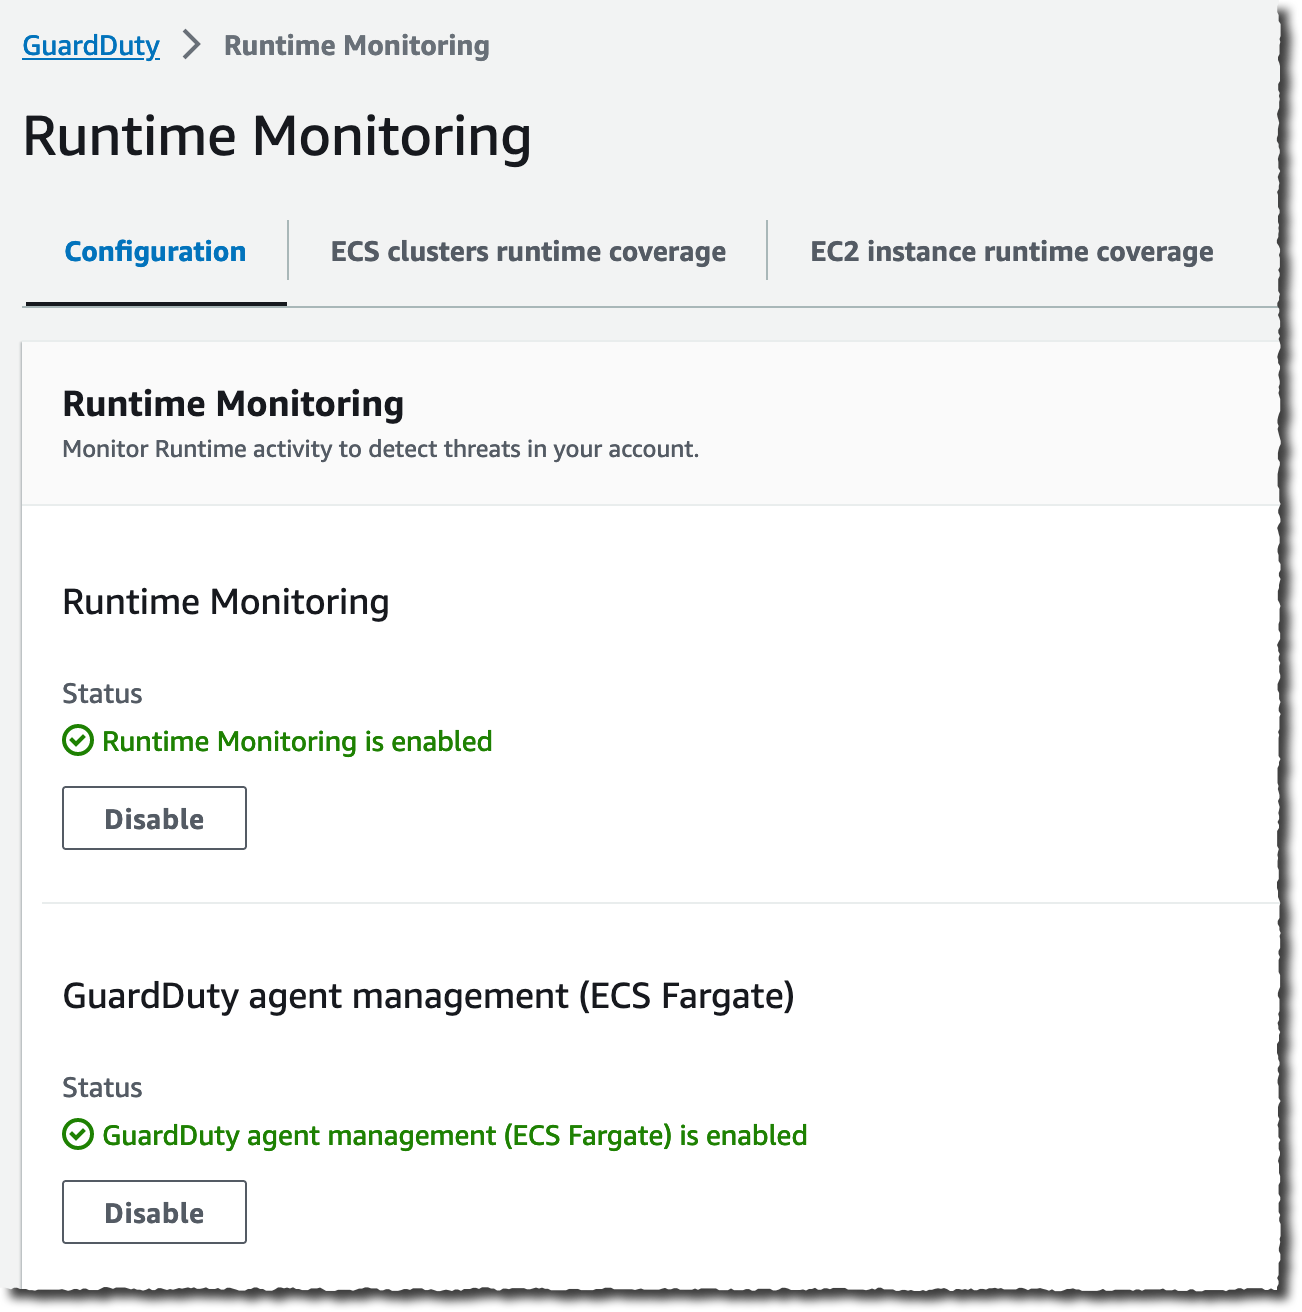Screen dimensions: 1302x1312
Task: Click the 'GuardDuty agent management (ECS Fargate)' heading
Action: (x=429, y=996)
